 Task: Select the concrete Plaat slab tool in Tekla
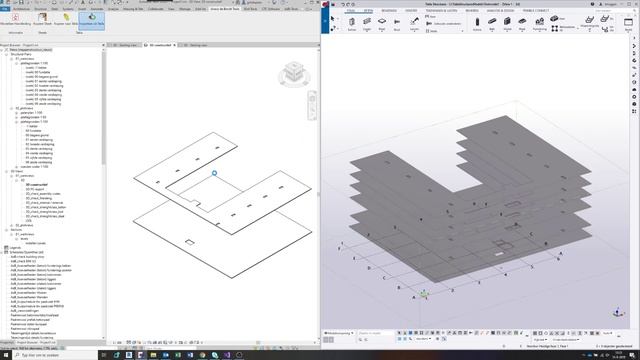[x=522, y=24]
